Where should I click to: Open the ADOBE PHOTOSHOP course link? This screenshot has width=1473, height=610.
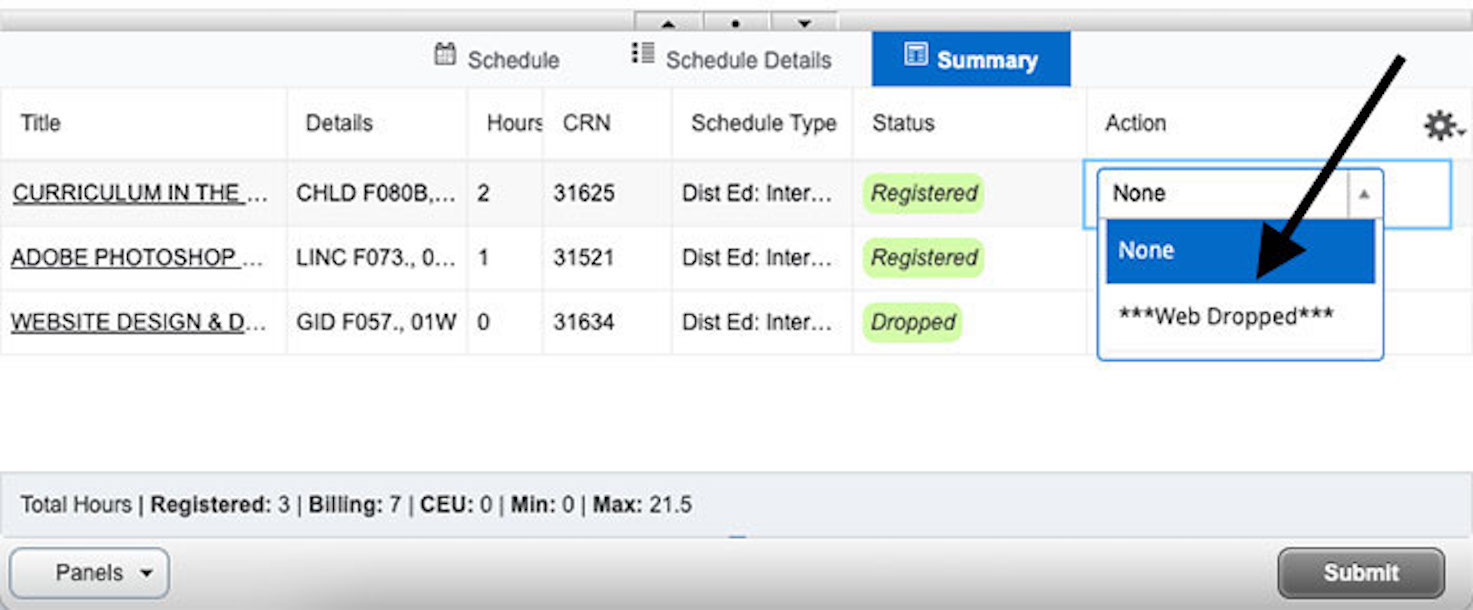139,258
